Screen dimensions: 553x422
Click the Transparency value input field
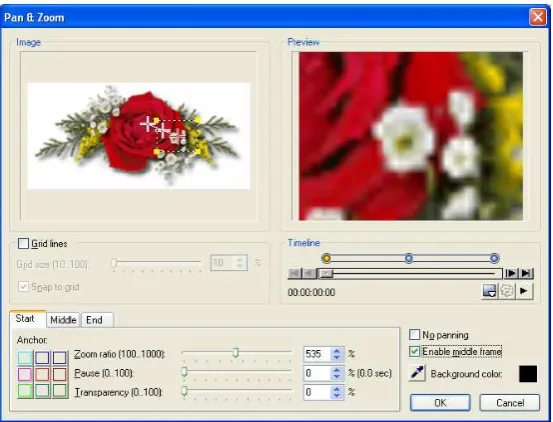(317, 392)
